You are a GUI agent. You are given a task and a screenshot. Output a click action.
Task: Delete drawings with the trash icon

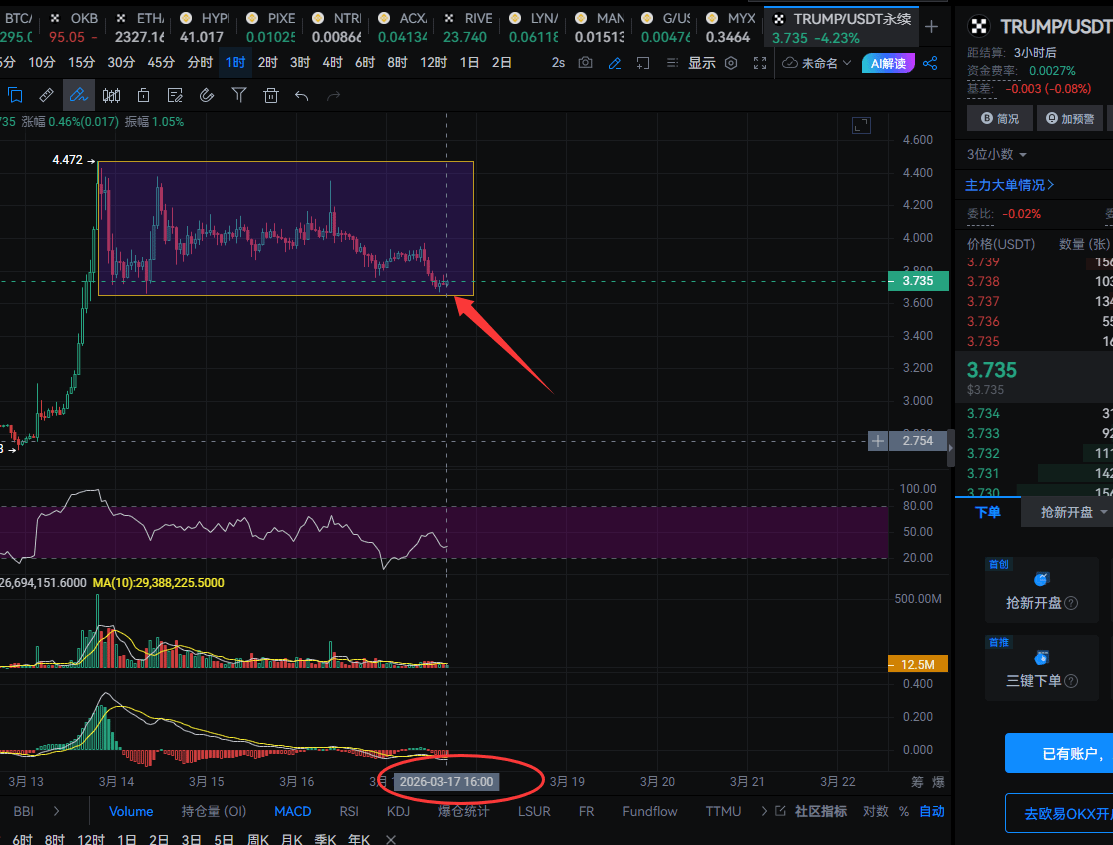270,95
